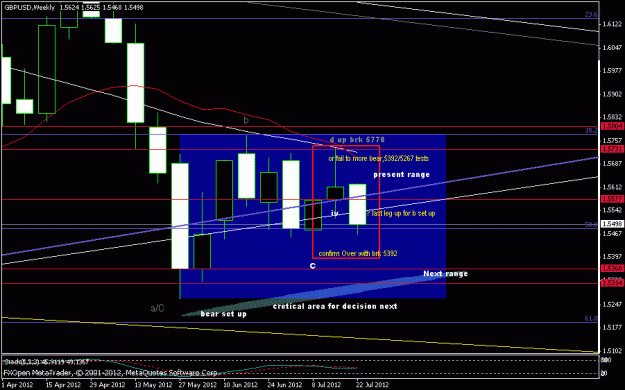
Task: Click the 1.6122 price axis value
Action: 613,24
